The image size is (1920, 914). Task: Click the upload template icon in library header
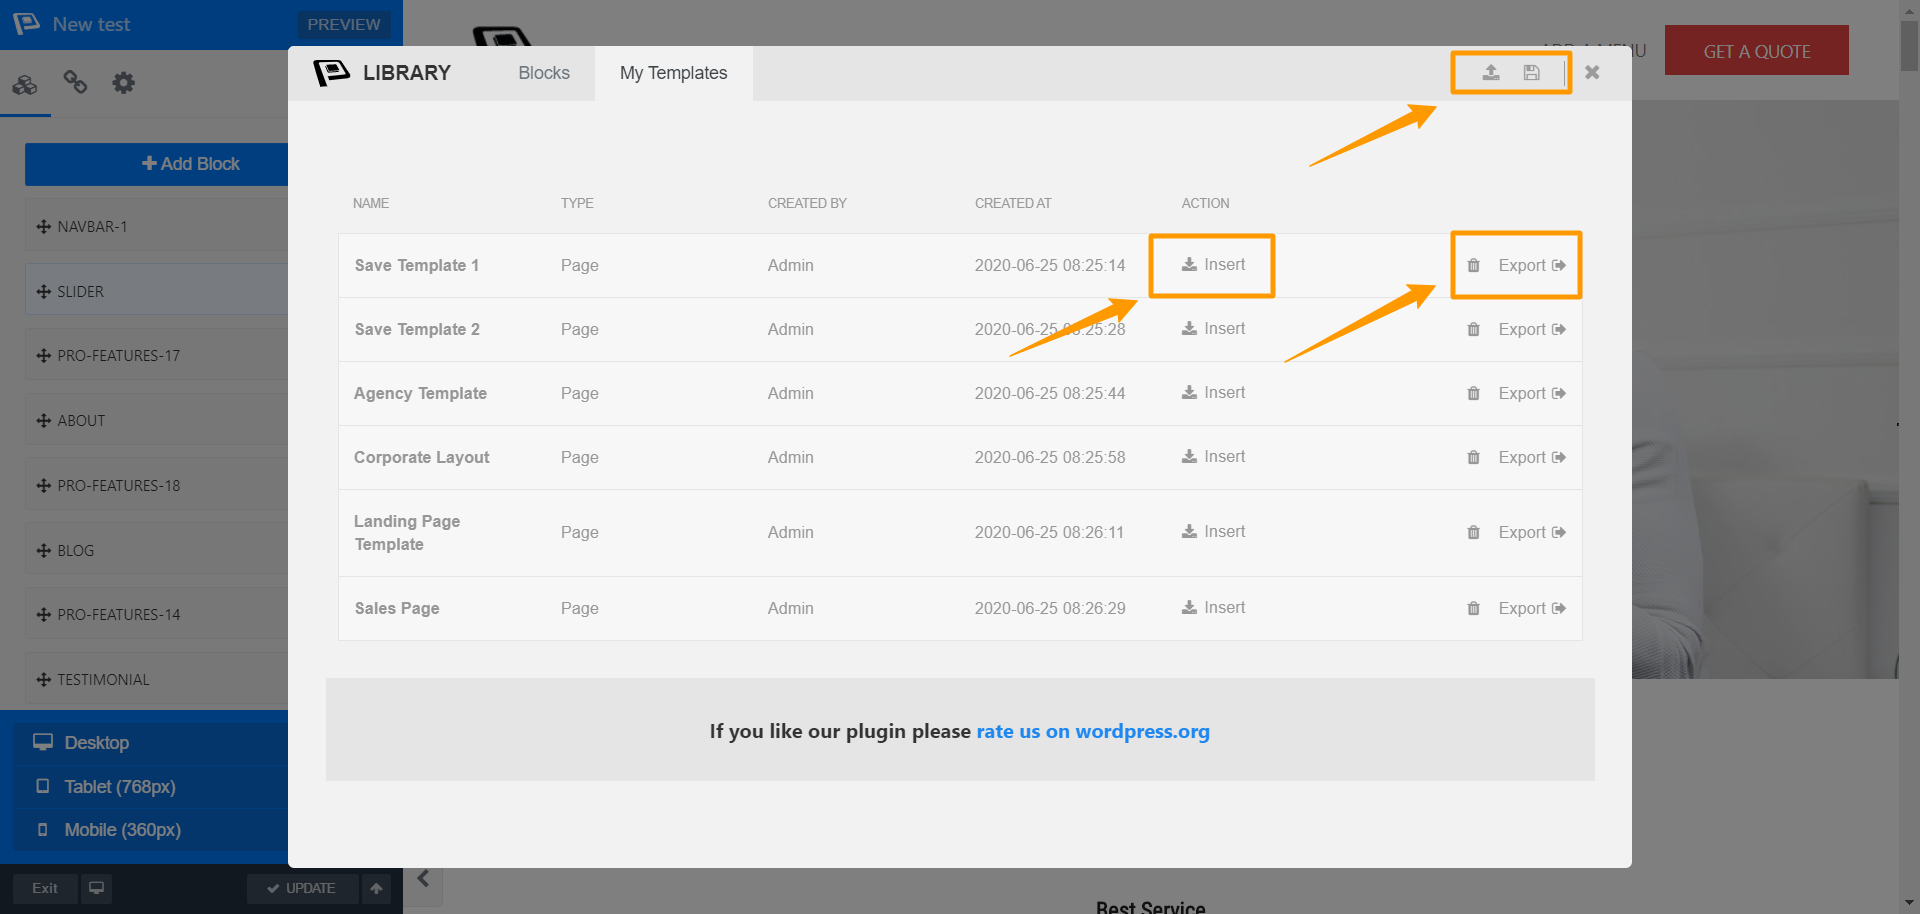click(x=1490, y=72)
